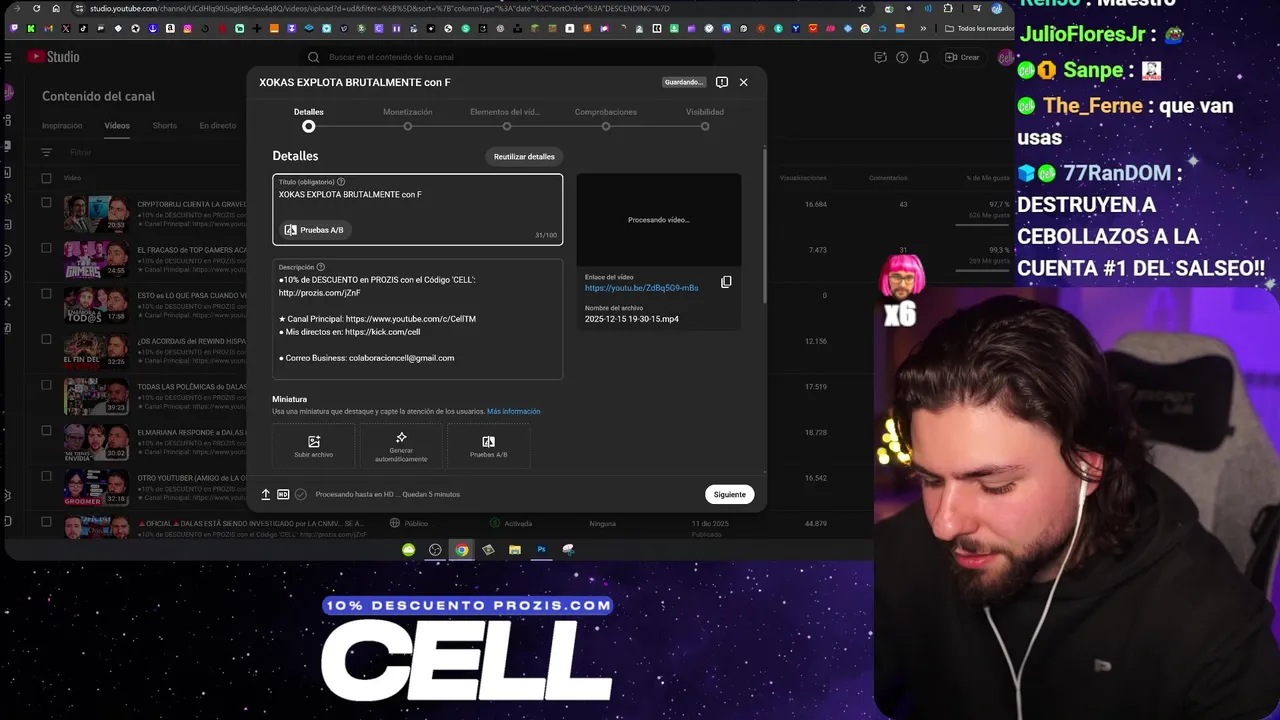Open OBS Studio from the taskbar
Viewport: 1280px width, 720px height.
435,549
